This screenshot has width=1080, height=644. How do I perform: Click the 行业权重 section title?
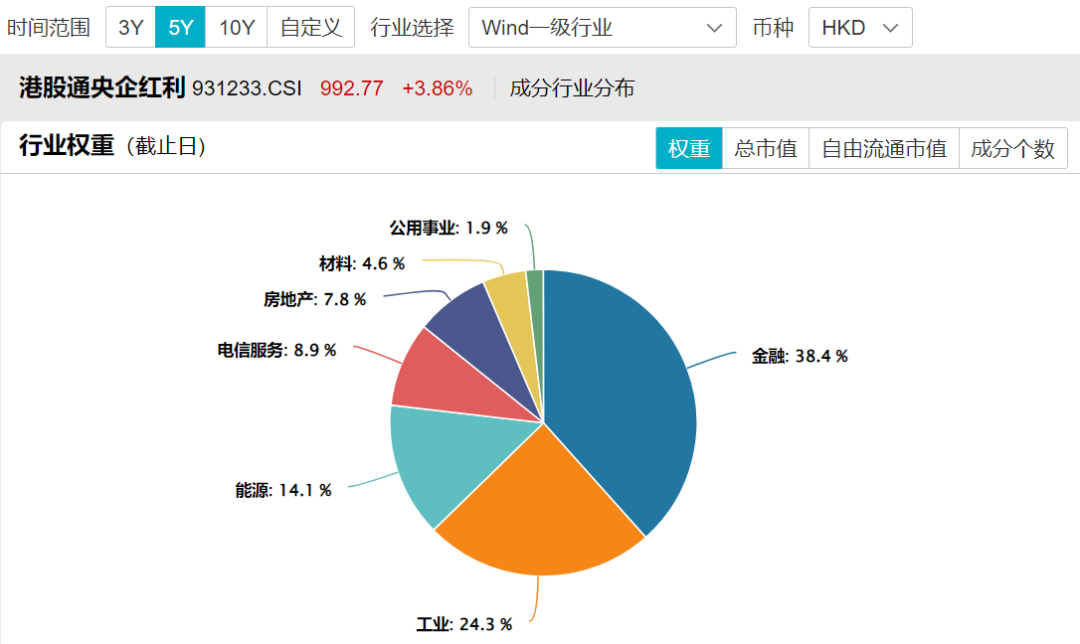(x=66, y=146)
